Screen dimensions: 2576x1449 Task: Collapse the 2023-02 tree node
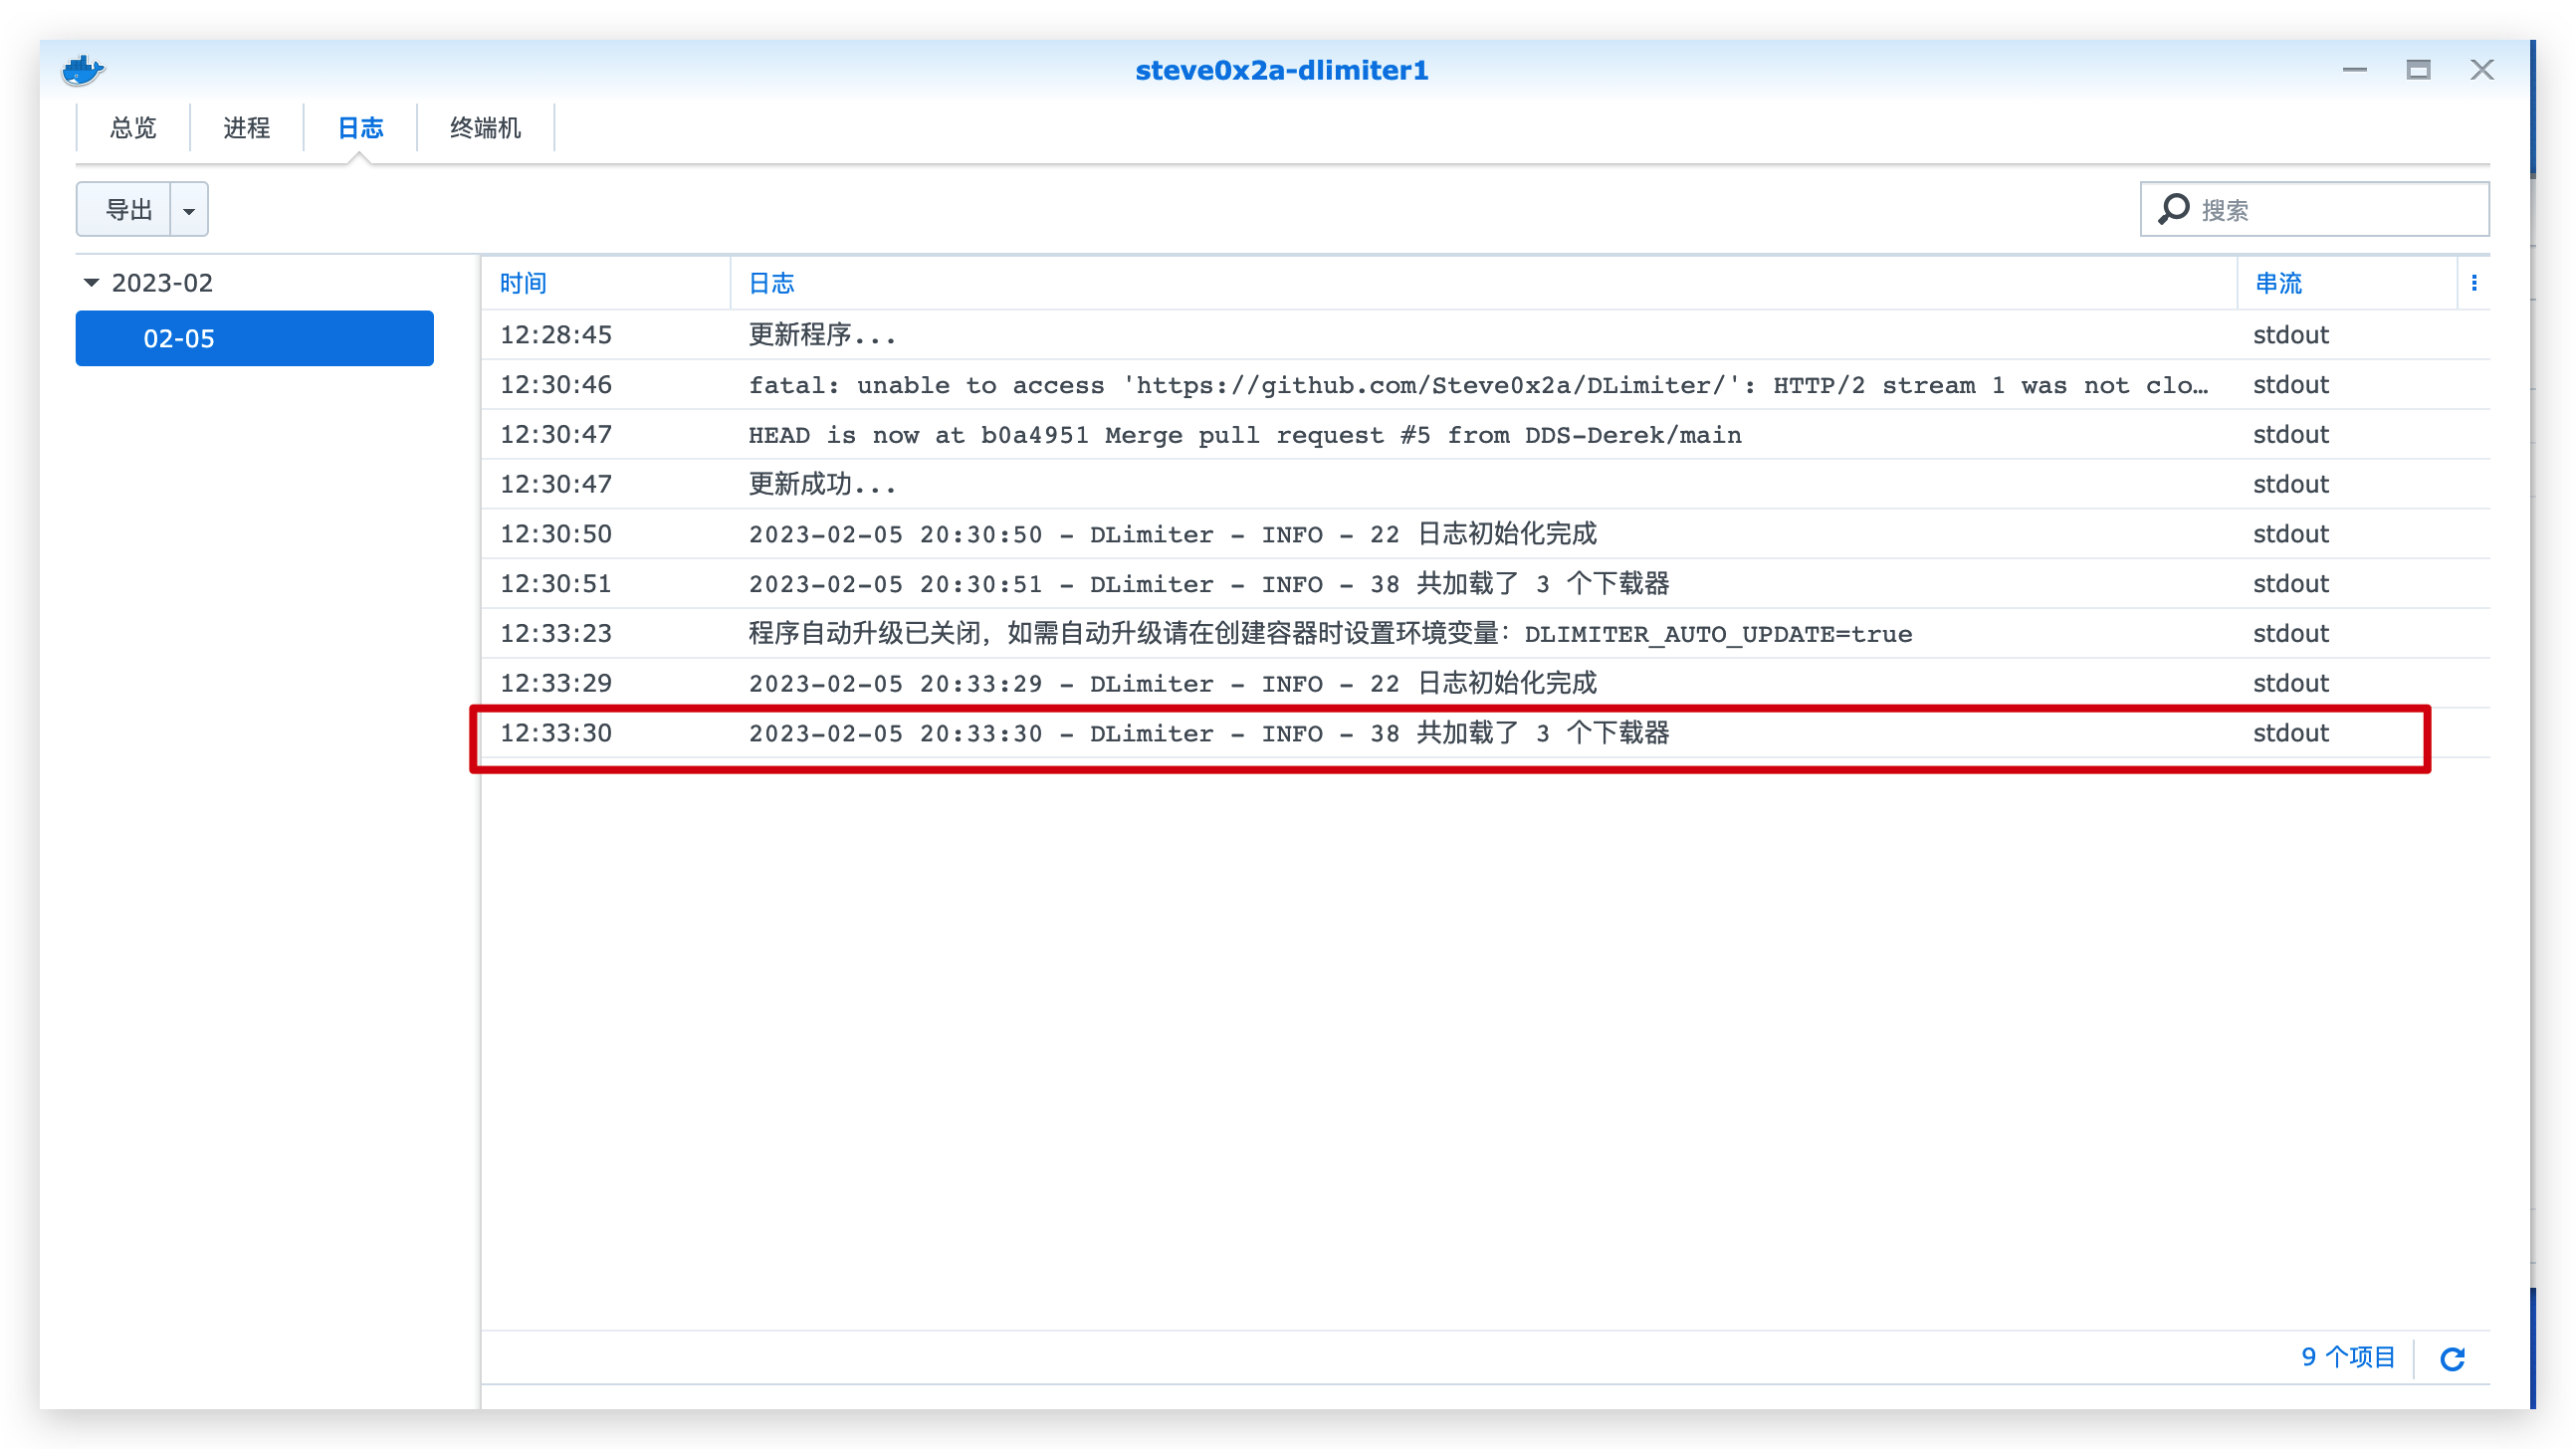tap(91, 283)
